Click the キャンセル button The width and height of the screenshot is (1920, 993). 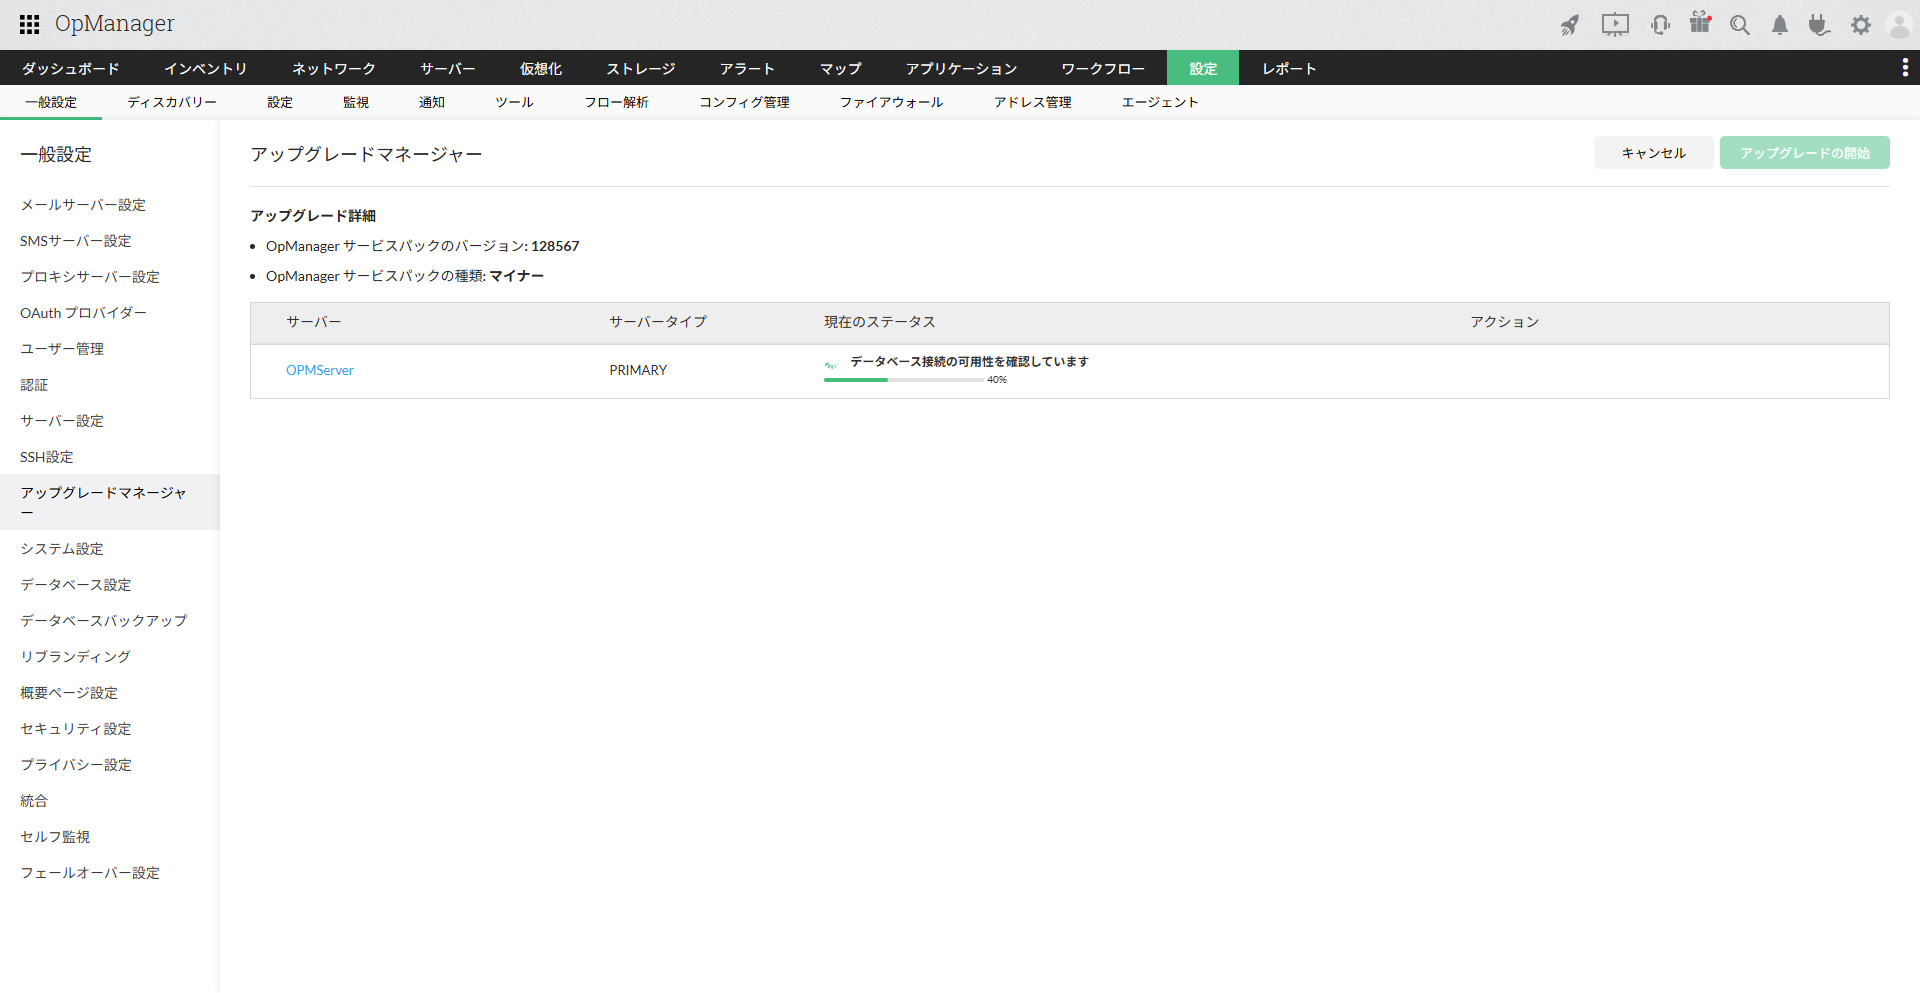(x=1654, y=153)
